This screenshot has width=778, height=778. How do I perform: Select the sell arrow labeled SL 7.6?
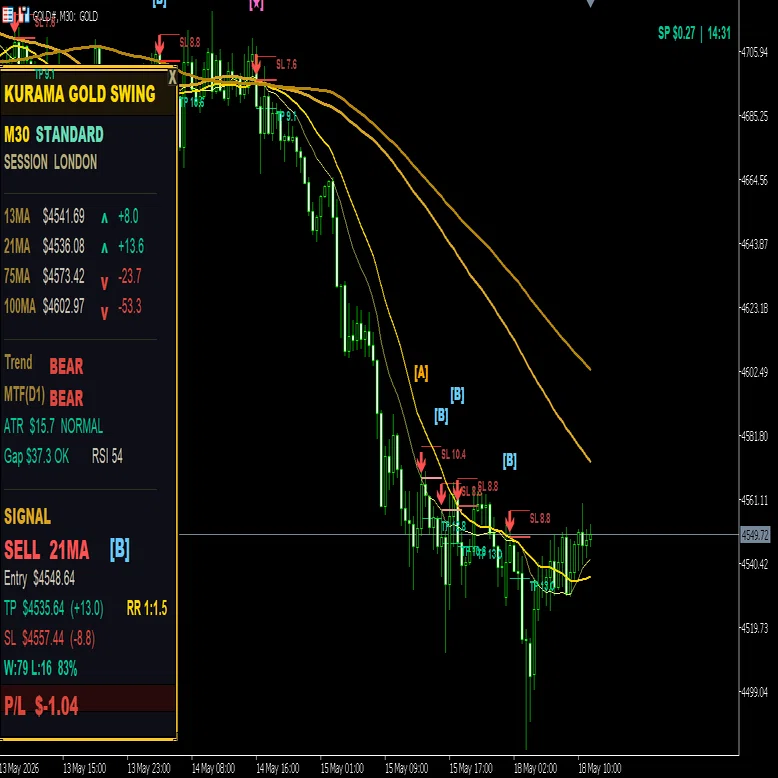(256, 65)
